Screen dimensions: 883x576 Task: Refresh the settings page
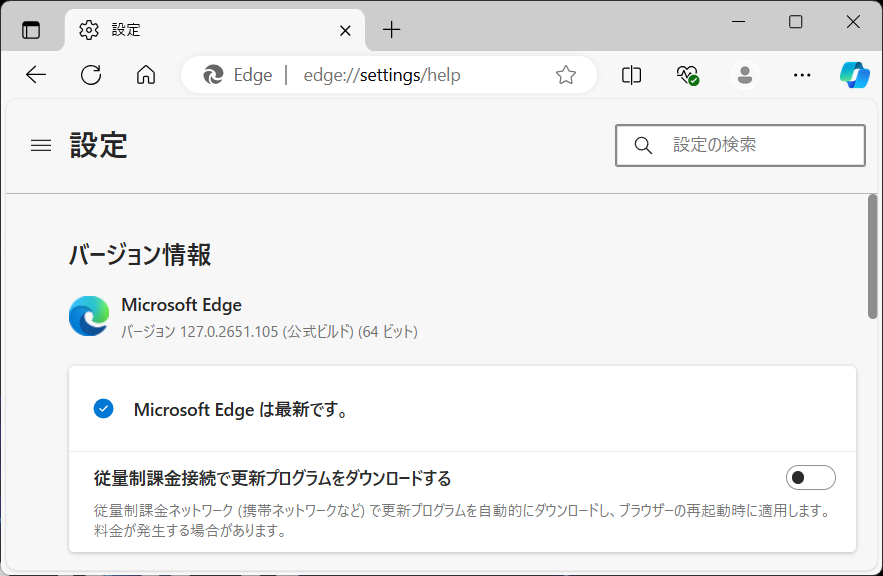click(90, 74)
